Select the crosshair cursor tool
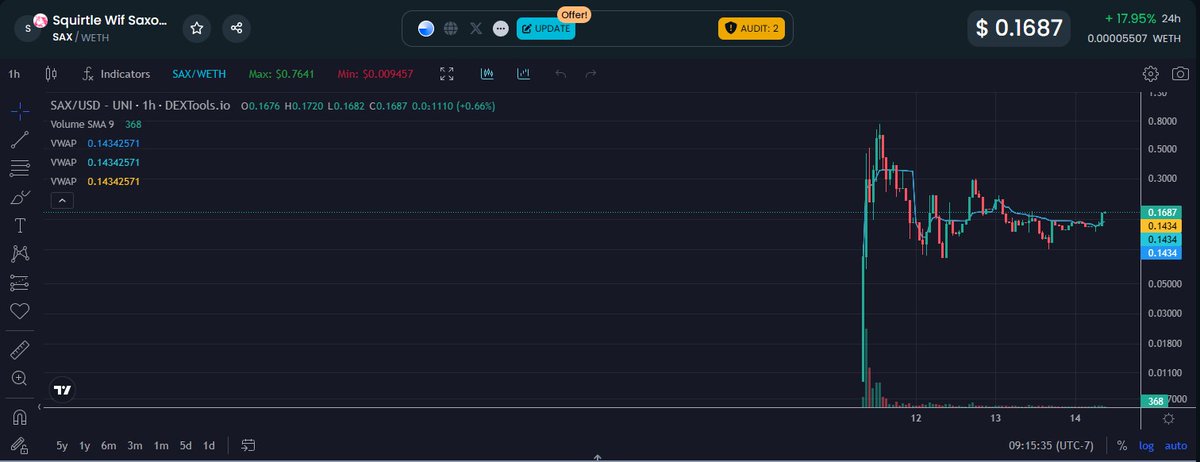This screenshot has height=462, width=1200. tap(19, 111)
